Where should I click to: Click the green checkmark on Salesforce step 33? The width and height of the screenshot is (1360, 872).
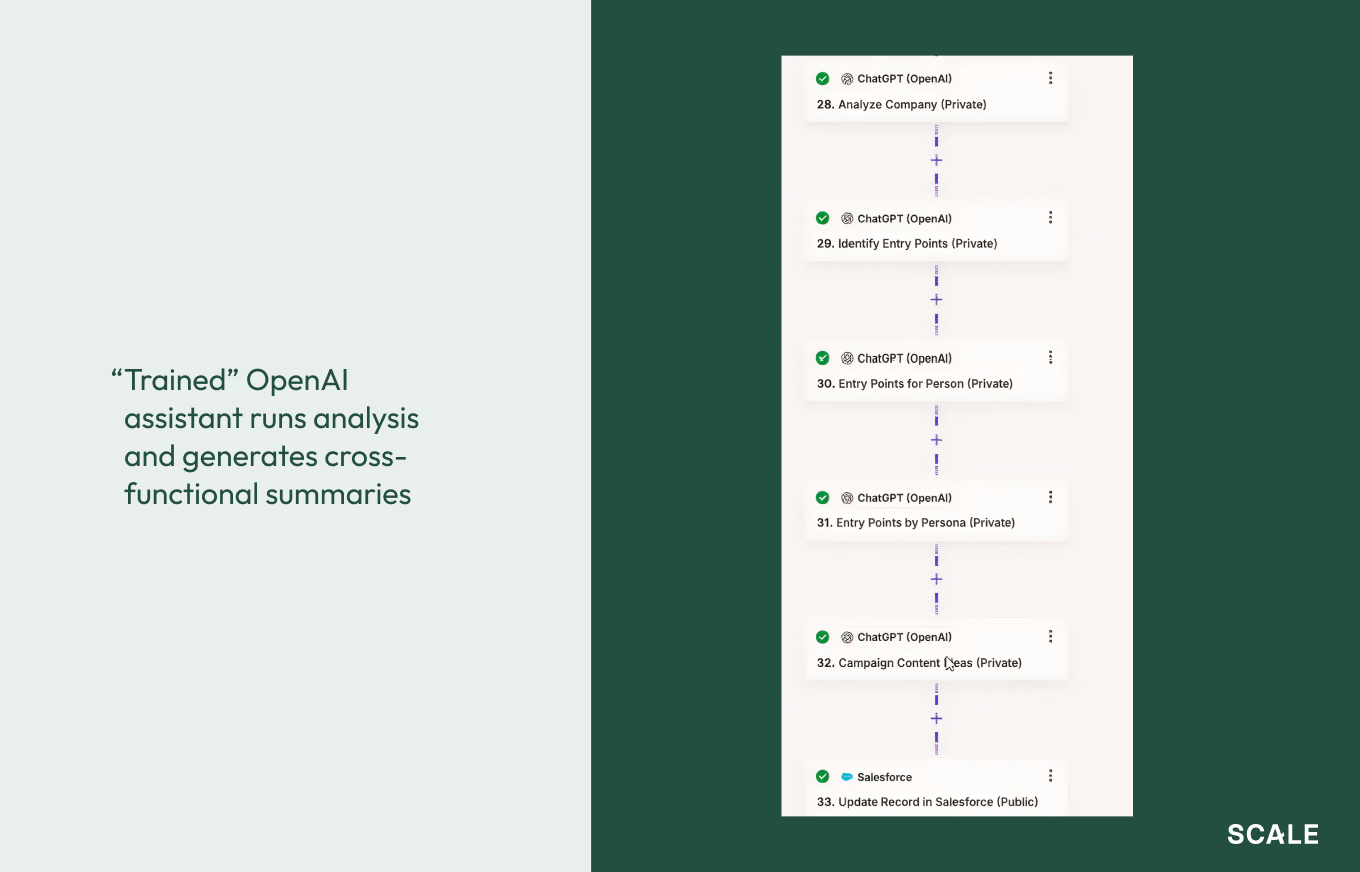(x=822, y=776)
